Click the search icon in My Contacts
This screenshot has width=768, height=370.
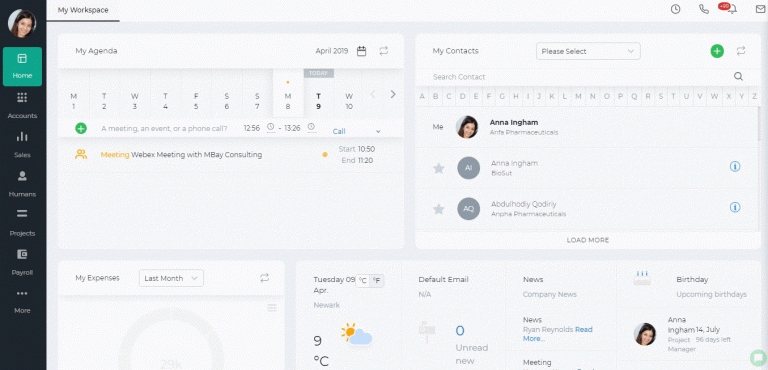(738, 76)
